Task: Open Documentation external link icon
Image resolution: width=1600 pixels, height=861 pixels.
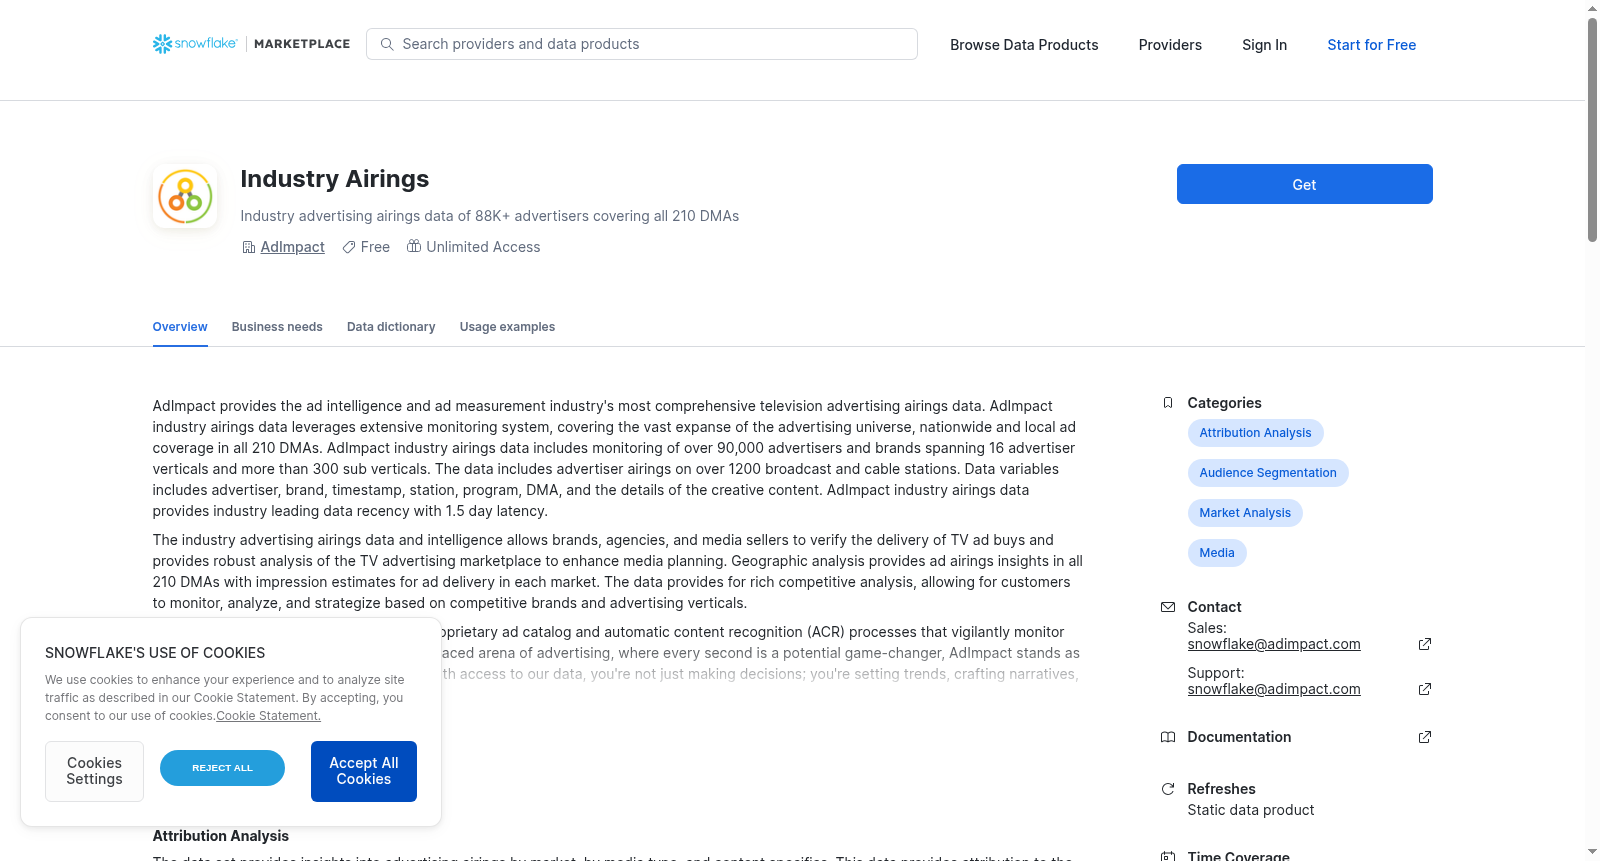Action: 1425,737
